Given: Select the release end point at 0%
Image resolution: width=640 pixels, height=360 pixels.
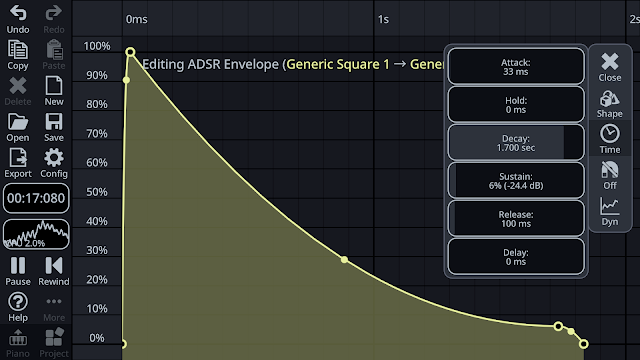Looking at the screenshot, I should tap(584, 344).
